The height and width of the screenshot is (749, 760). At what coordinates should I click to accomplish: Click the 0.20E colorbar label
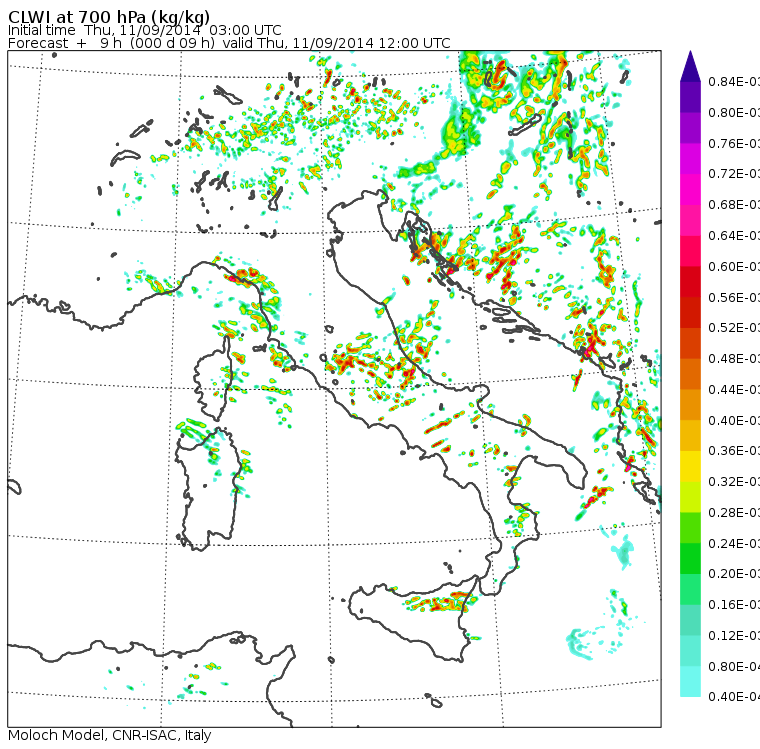[734, 574]
